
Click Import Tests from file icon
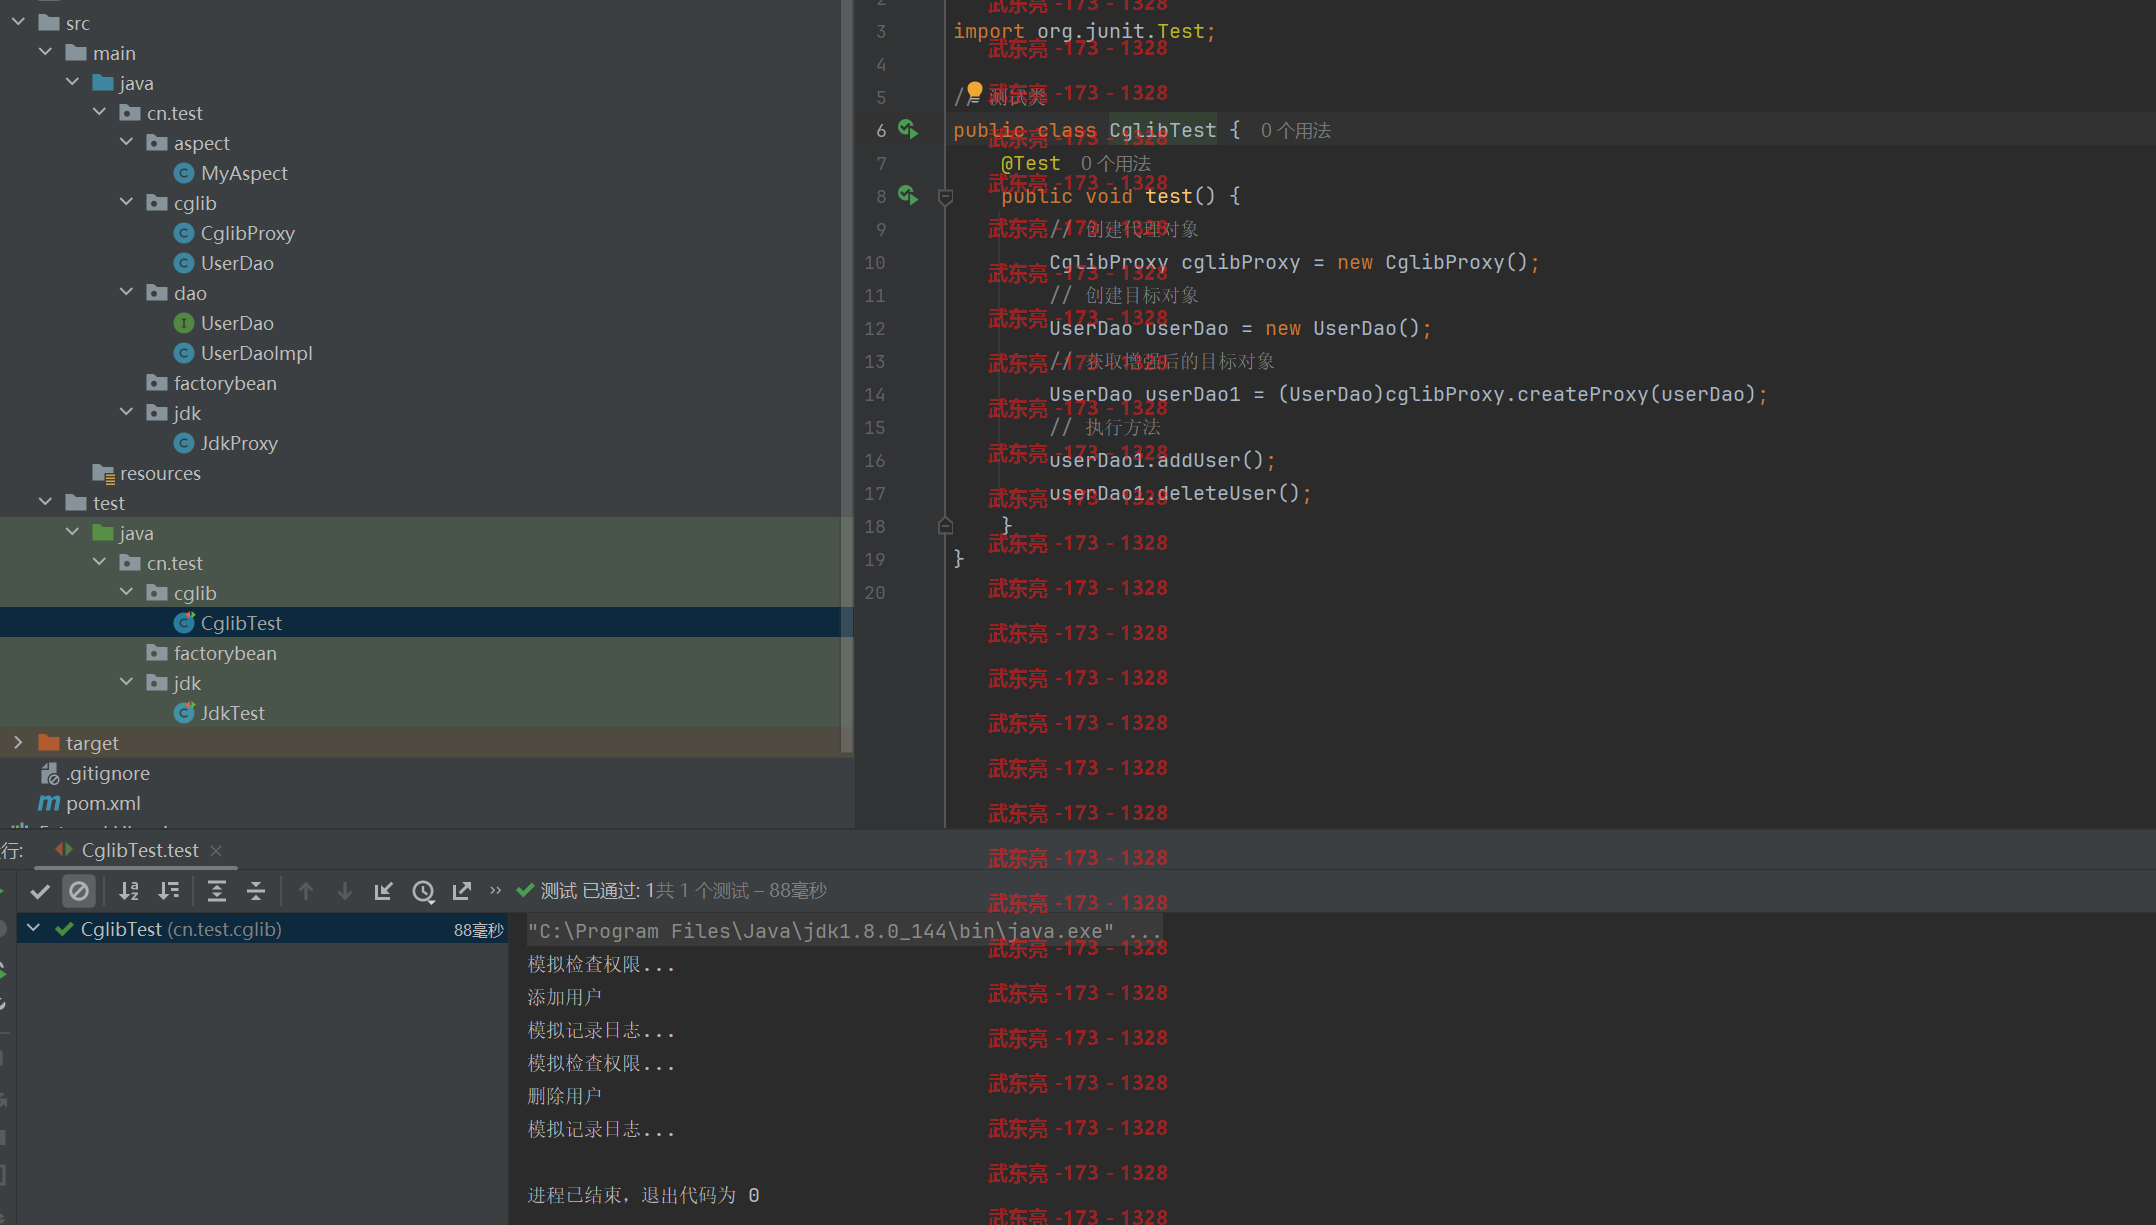(x=383, y=890)
